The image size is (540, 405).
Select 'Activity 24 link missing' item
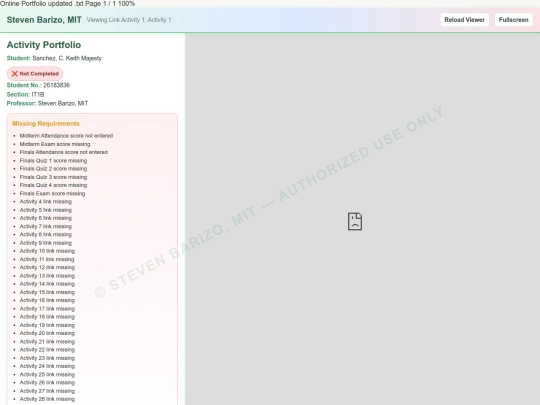tap(47, 366)
